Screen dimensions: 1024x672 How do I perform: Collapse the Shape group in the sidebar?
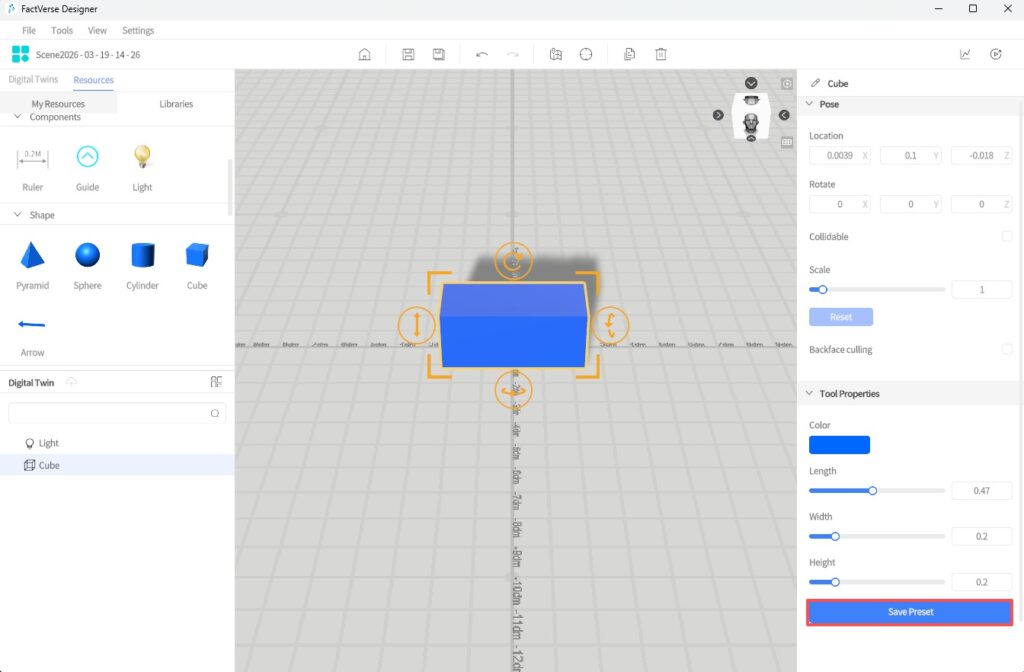click(x=17, y=215)
